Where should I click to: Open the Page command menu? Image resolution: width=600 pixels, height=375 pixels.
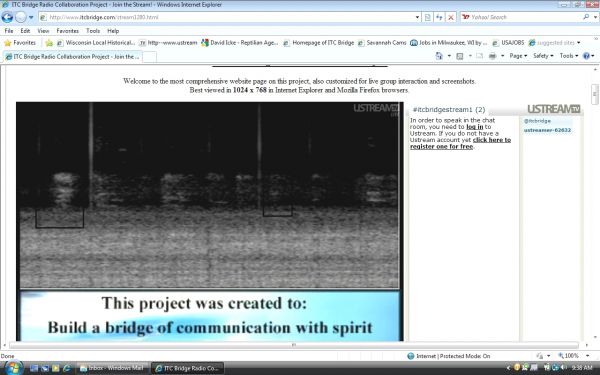[x=518, y=56]
